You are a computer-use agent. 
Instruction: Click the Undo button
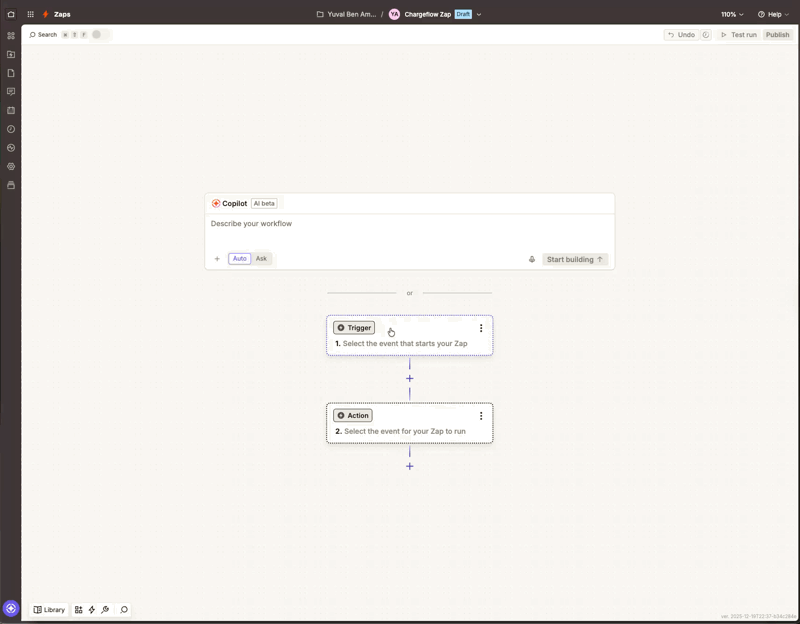tap(681, 35)
